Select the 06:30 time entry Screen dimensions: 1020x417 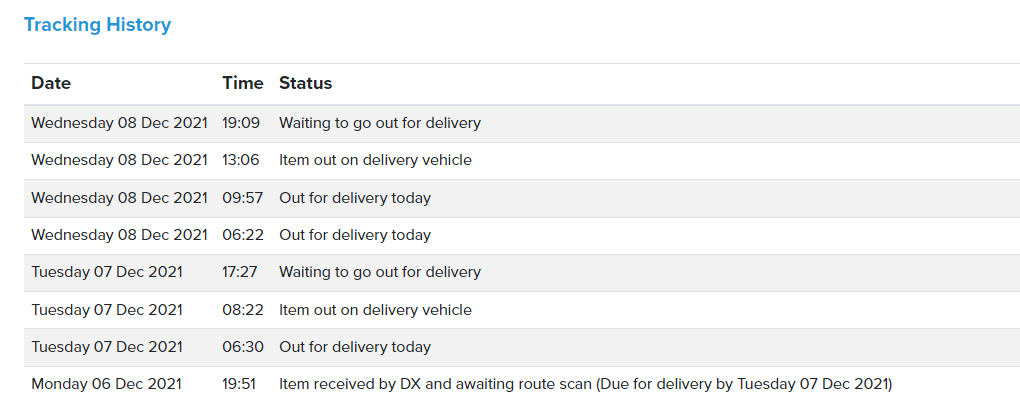(x=242, y=347)
